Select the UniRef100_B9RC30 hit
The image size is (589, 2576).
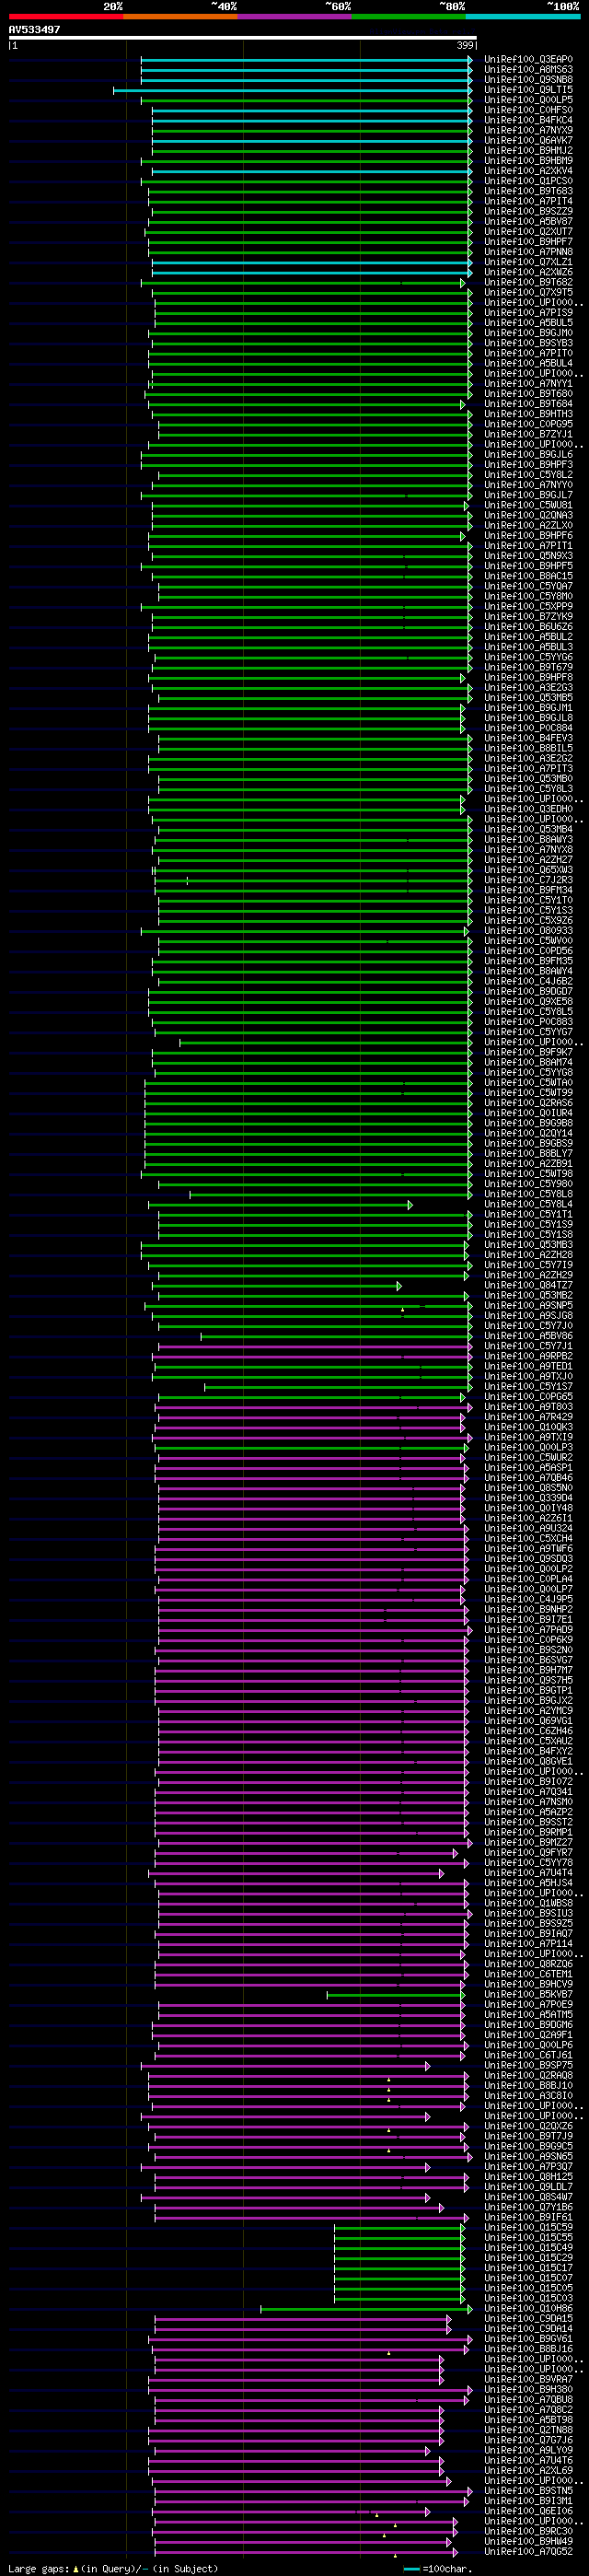(x=529, y=2532)
